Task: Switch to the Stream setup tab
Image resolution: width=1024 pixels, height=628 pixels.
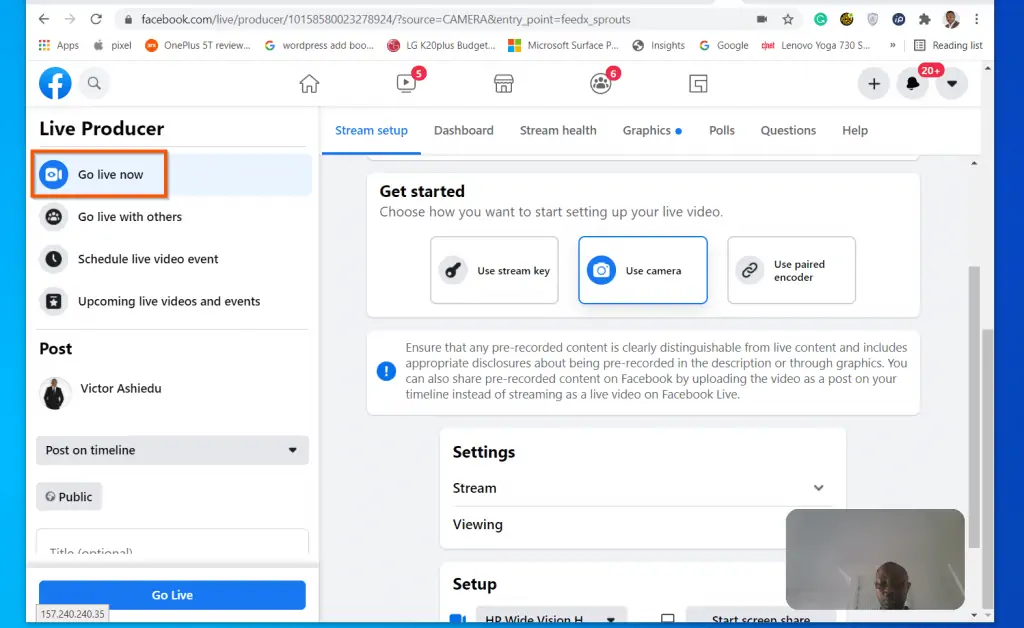Action: (372, 131)
